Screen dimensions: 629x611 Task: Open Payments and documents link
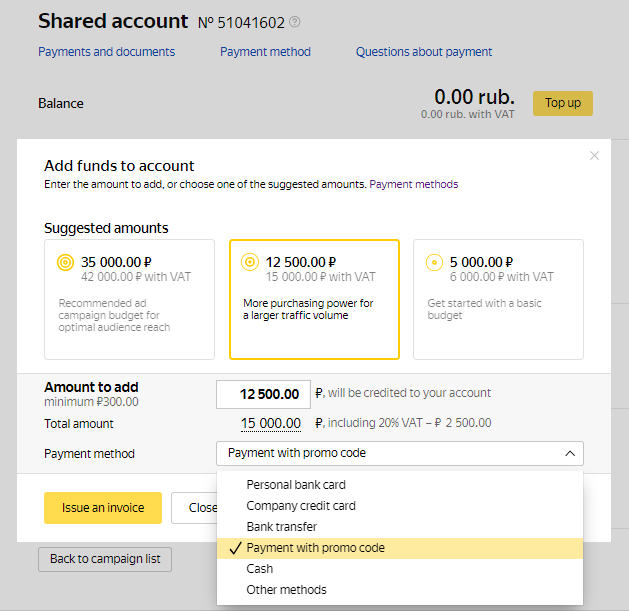pos(106,52)
